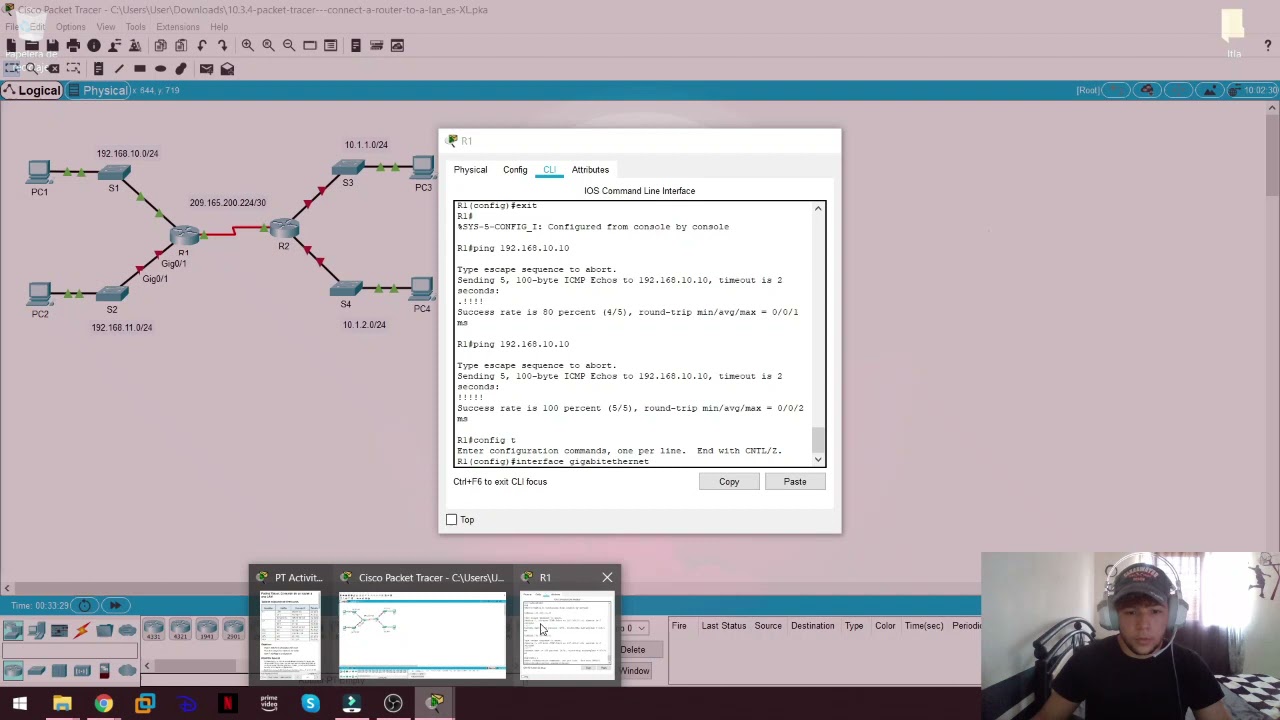The width and height of the screenshot is (1280, 720).
Task: Select the Draw Rectangle tool
Action: click(x=140, y=69)
